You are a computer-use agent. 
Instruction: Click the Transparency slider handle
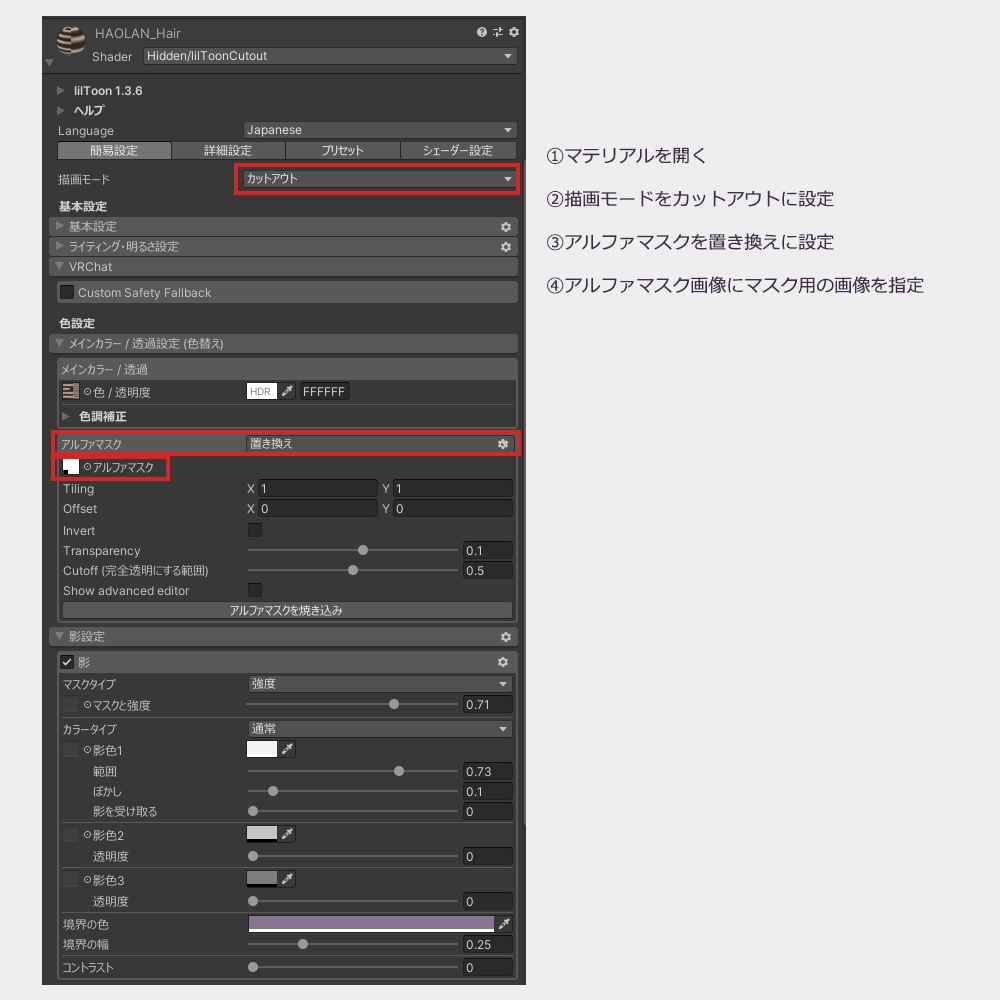[x=363, y=550]
